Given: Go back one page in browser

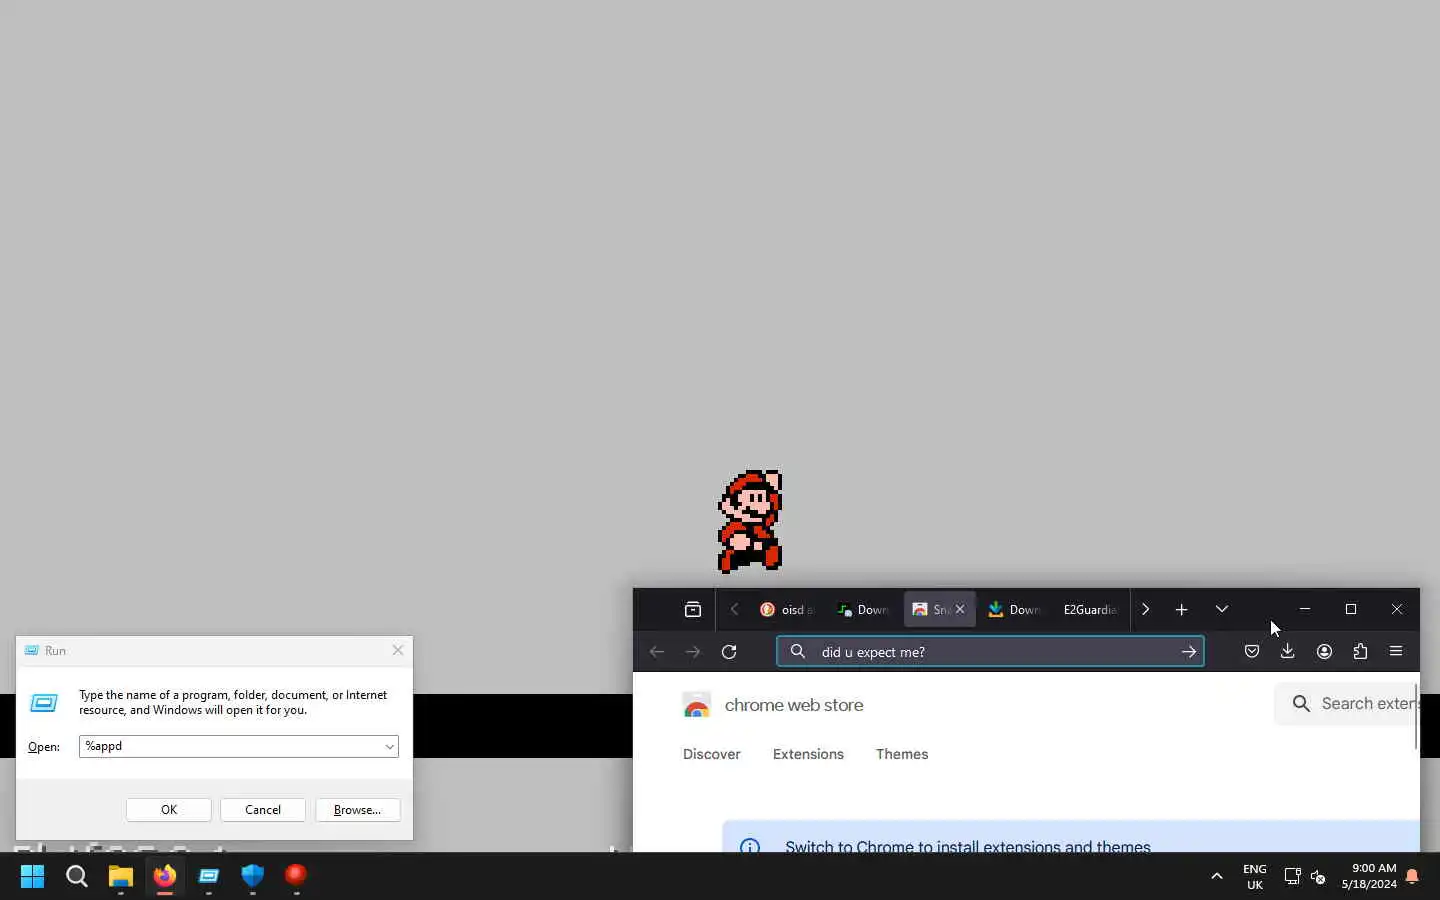Looking at the screenshot, I should click(x=657, y=651).
